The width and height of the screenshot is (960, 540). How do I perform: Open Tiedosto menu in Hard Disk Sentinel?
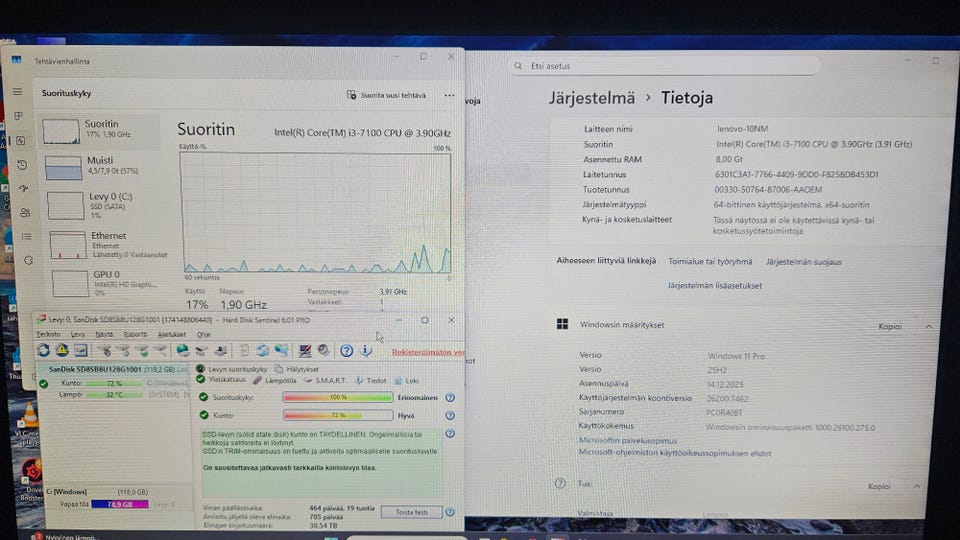coord(48,334)
